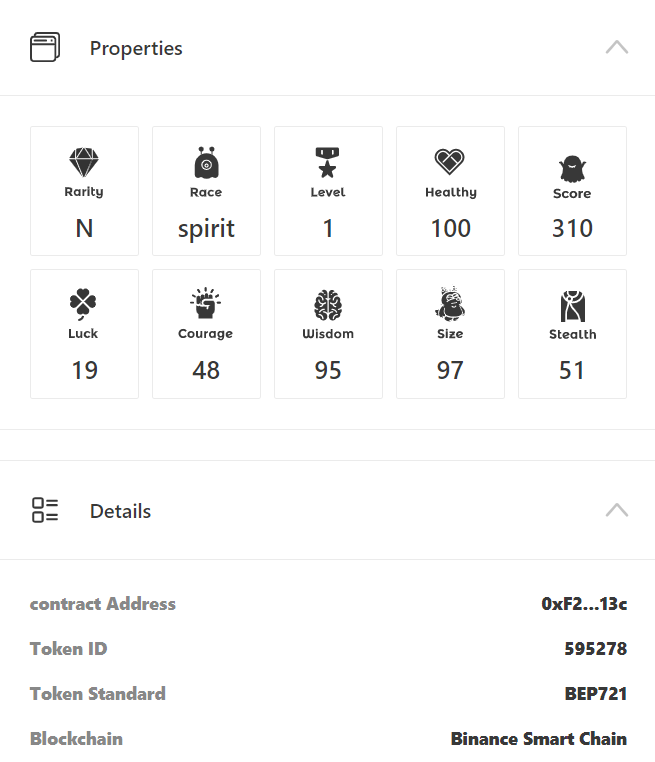
Task: Click the Wisdom brain icon
Action: pos(328,304)
